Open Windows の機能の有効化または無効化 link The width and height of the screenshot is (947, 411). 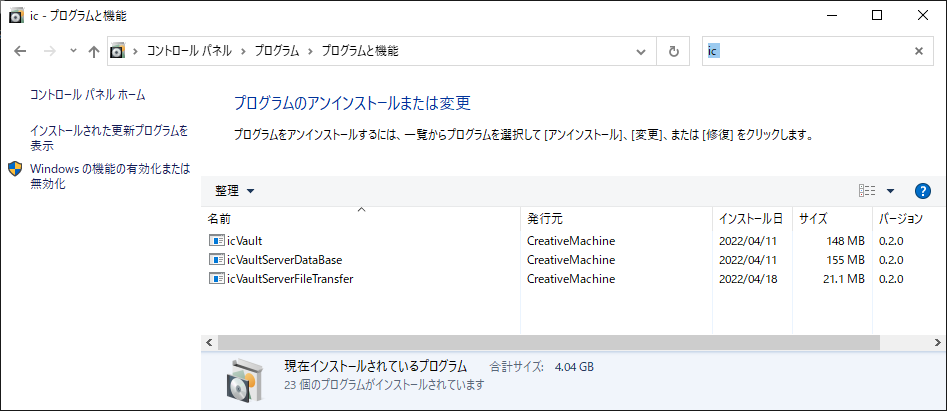coord(110,176)
